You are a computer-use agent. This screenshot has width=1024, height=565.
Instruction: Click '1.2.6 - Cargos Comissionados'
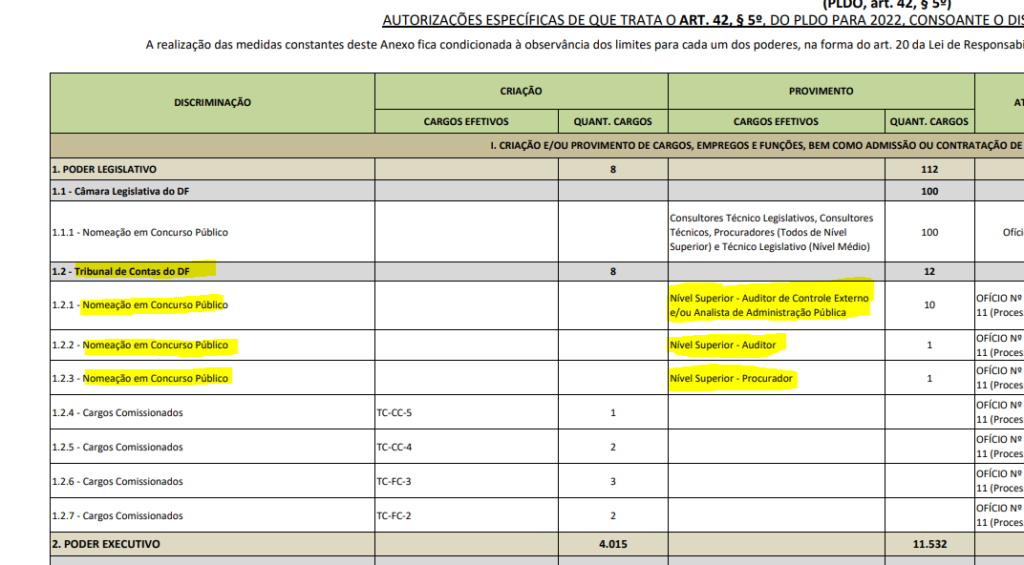[118, 481]
